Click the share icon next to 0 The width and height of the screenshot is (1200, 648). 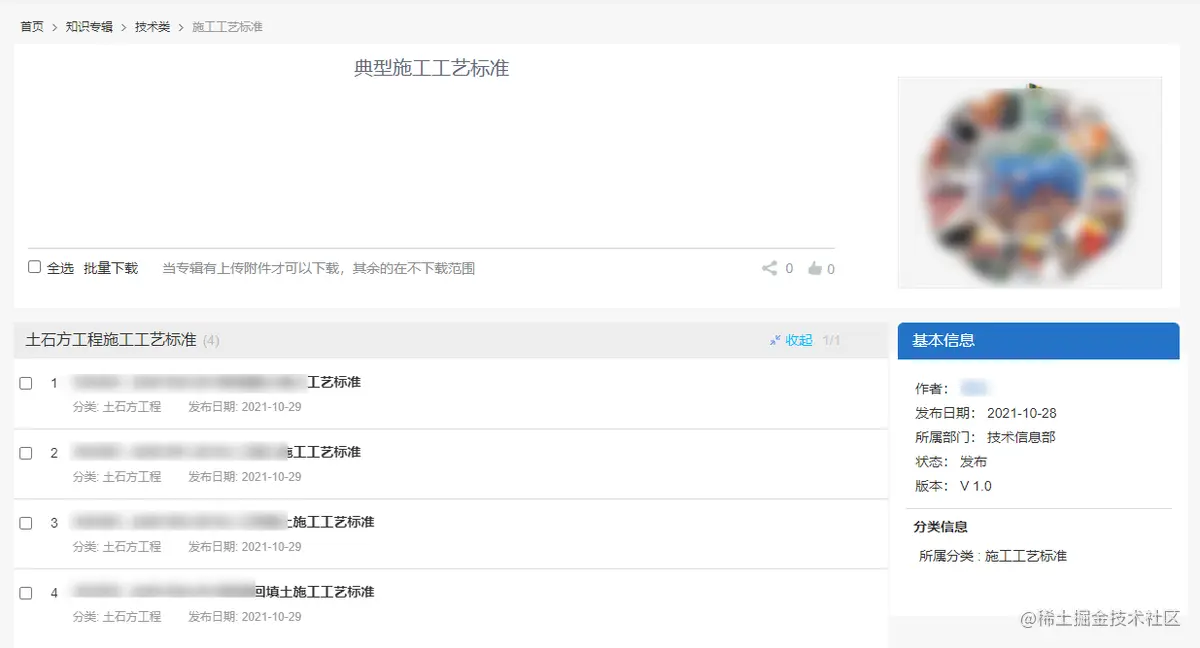[769, 268]
